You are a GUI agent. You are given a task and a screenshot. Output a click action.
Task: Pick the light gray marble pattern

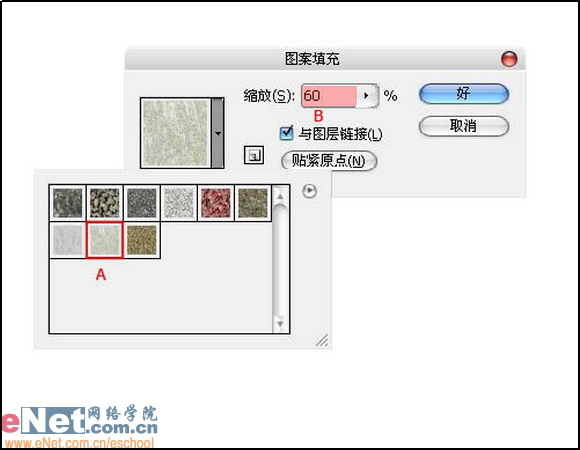(68, 240)
